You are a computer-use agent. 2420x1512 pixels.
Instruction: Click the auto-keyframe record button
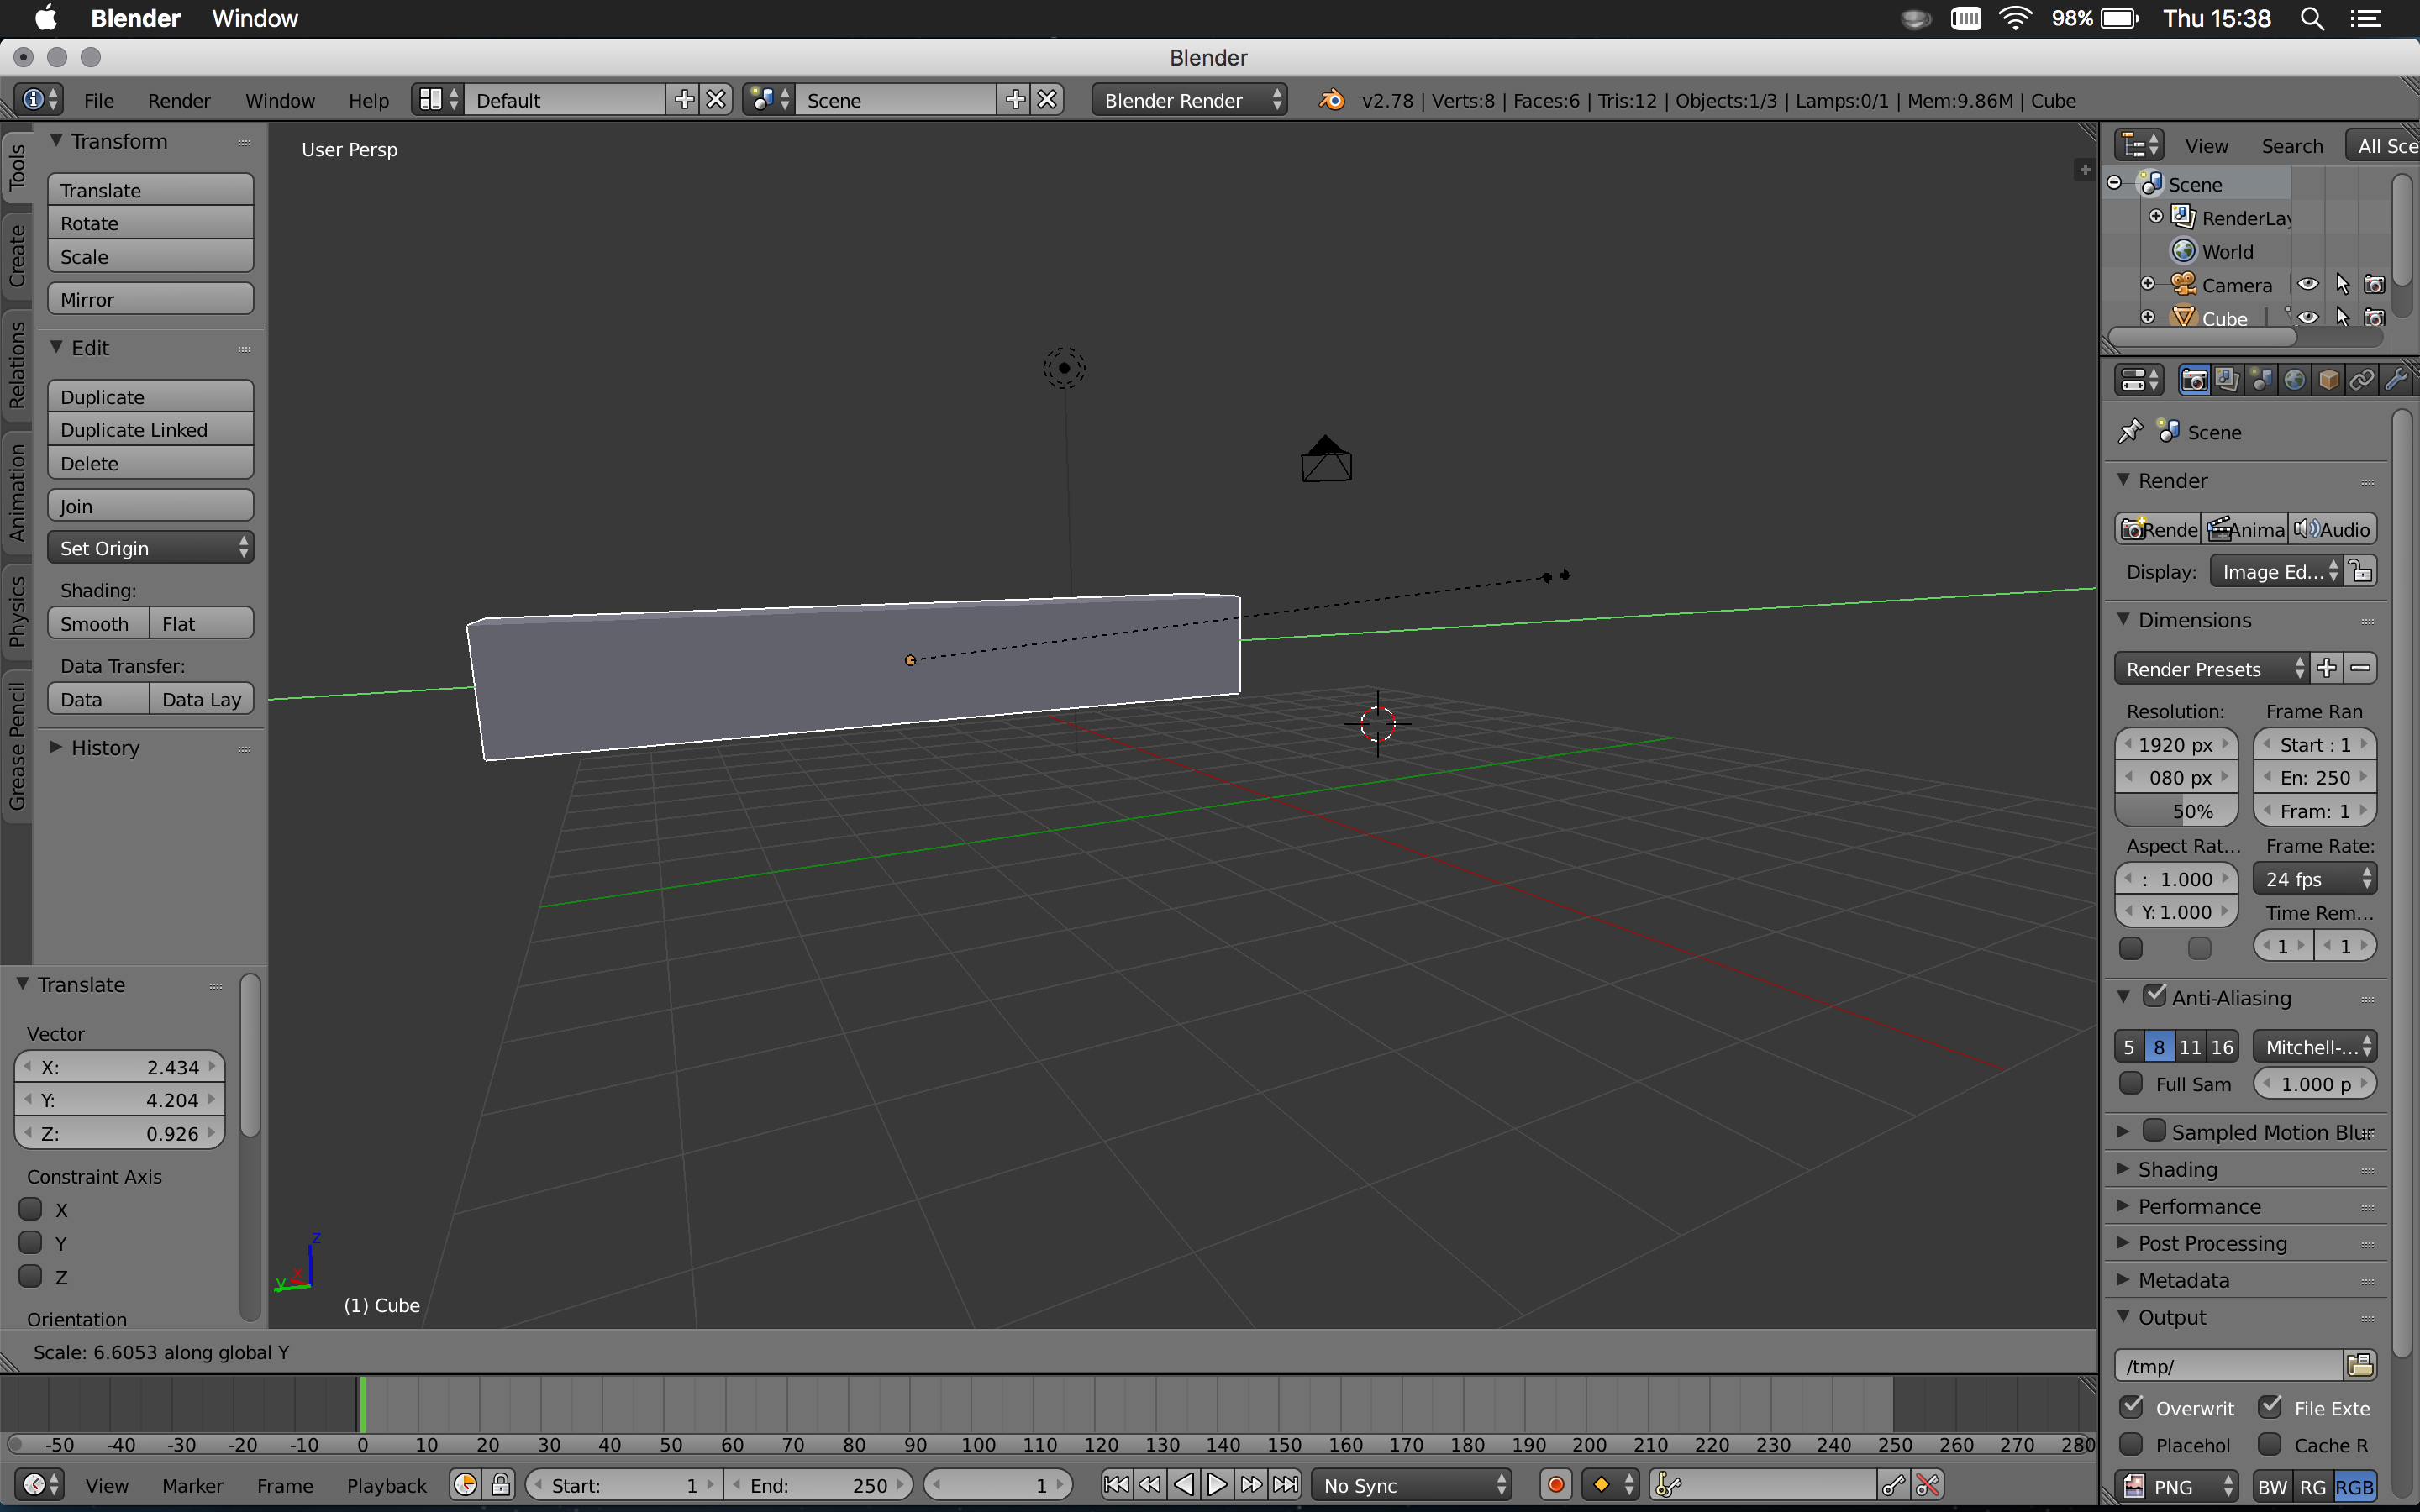1556,1485
